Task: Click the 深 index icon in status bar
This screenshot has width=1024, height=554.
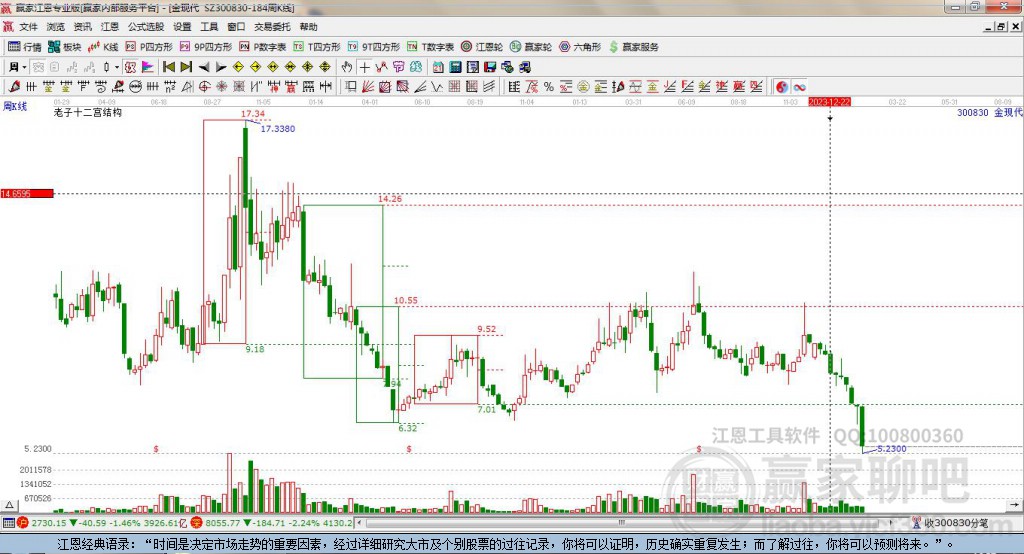Action: point(197,523)
